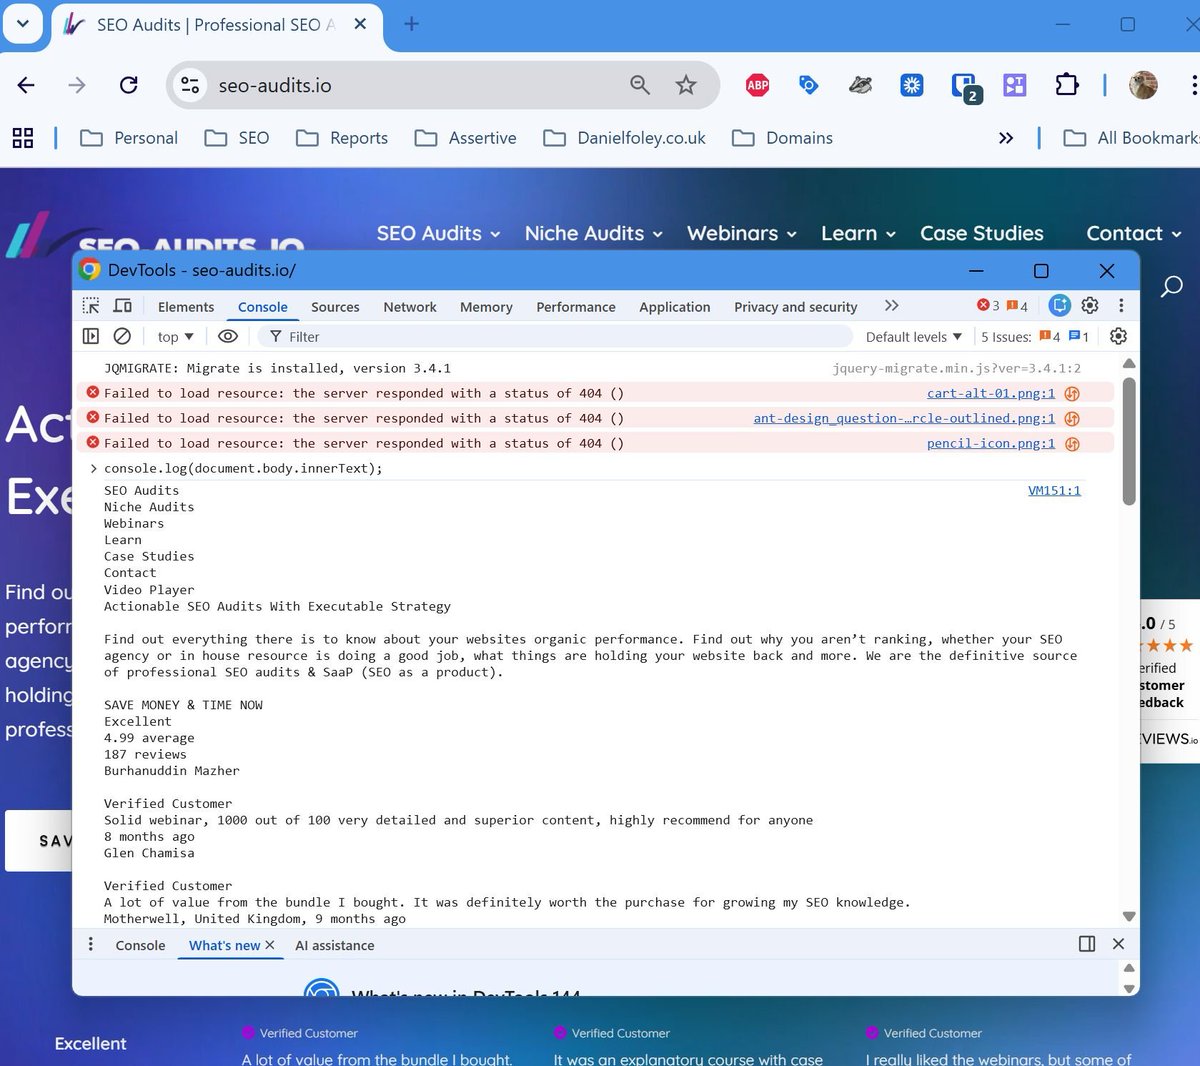This screenshot has height=1066, width=1200.
Task: Bookmark this page with the star icon
Action: pyautogui.click(x=686, y=85)
